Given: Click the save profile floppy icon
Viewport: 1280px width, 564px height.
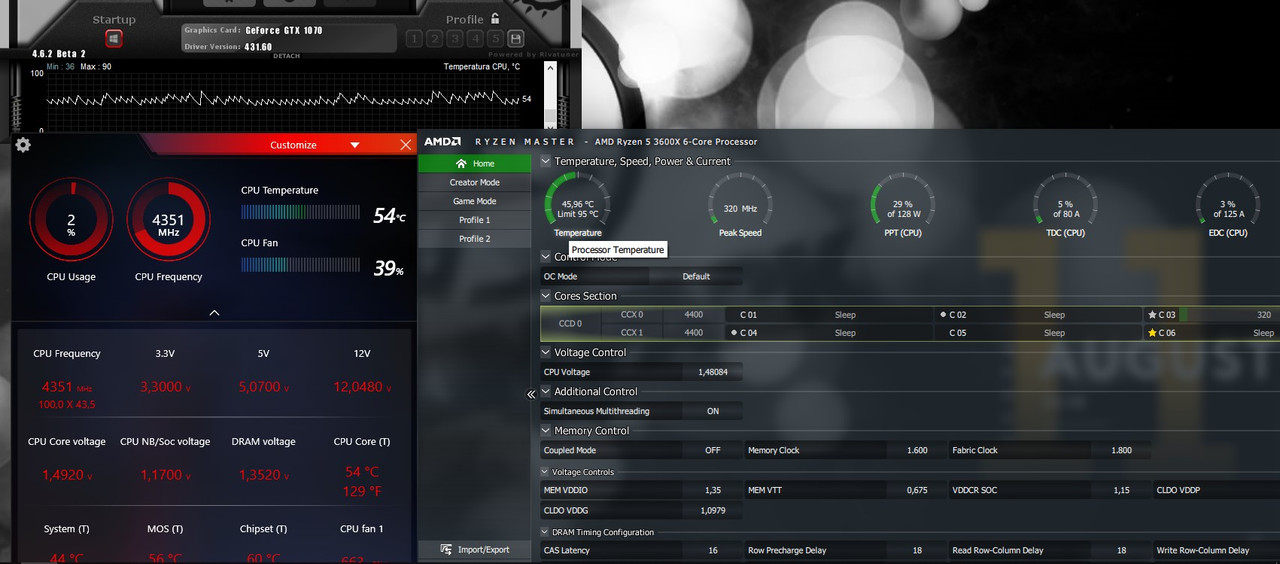Looking at the screenshot, I should (x=516, y=39).
